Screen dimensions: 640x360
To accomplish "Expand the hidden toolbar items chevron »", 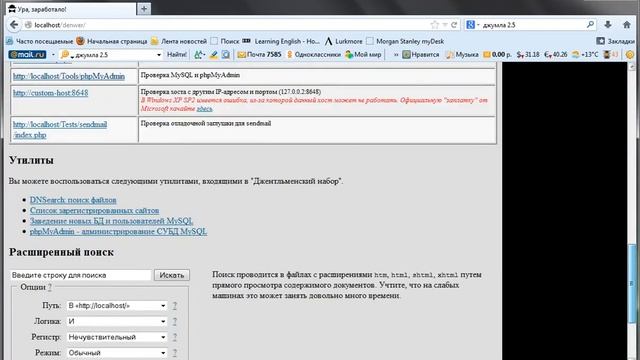I will point(396,54).
